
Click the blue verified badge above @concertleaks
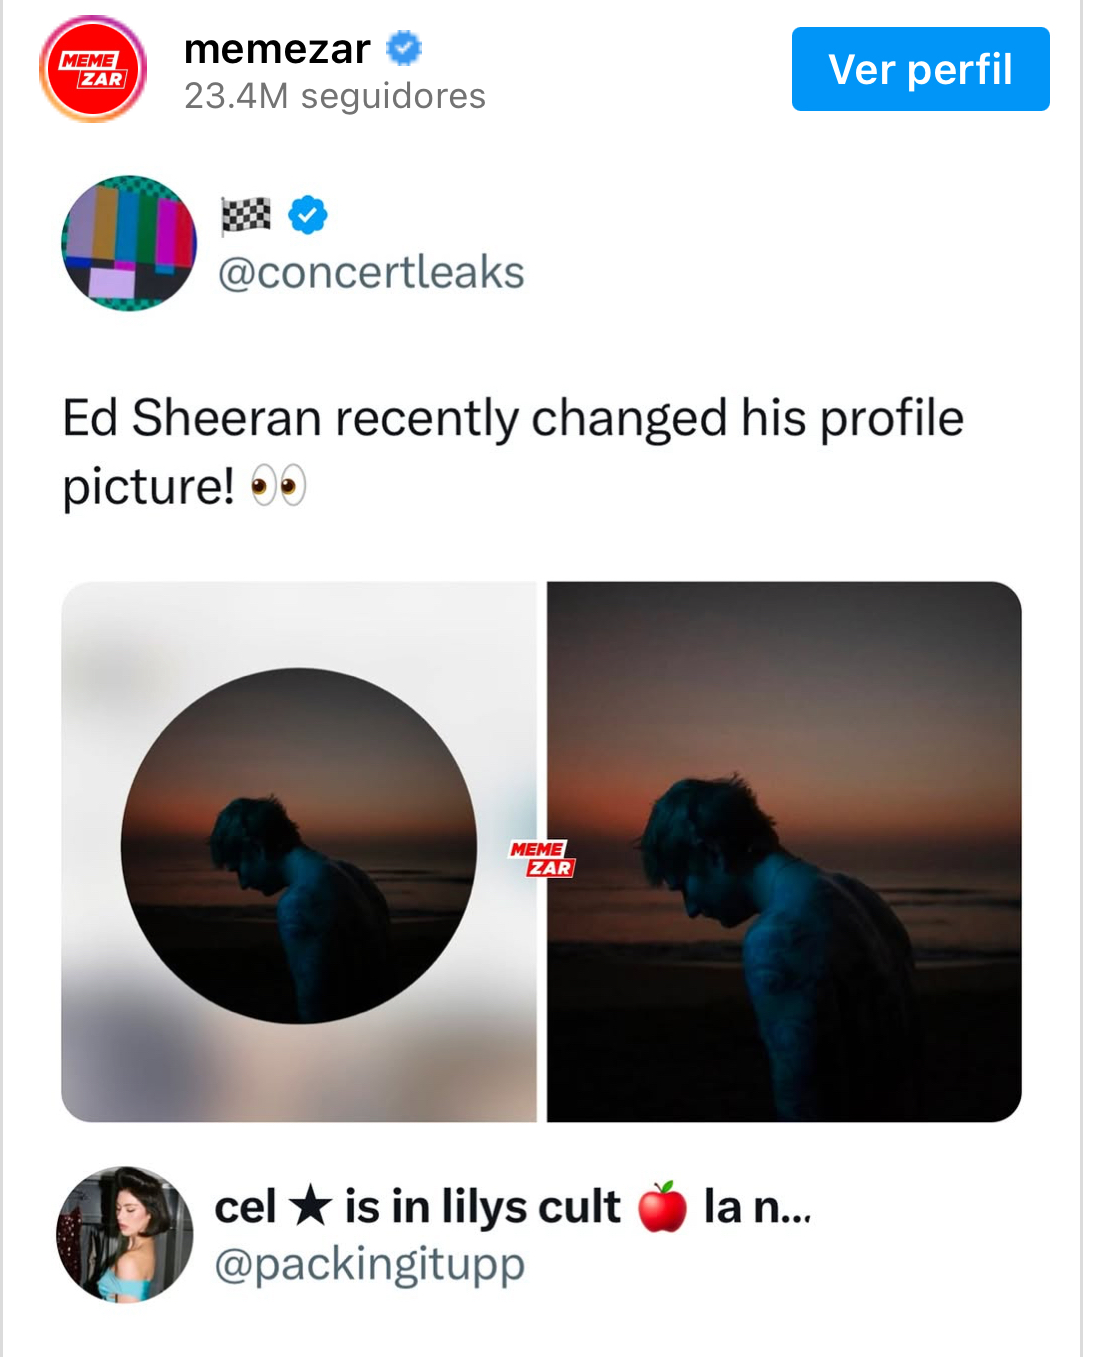click(308, 214)
